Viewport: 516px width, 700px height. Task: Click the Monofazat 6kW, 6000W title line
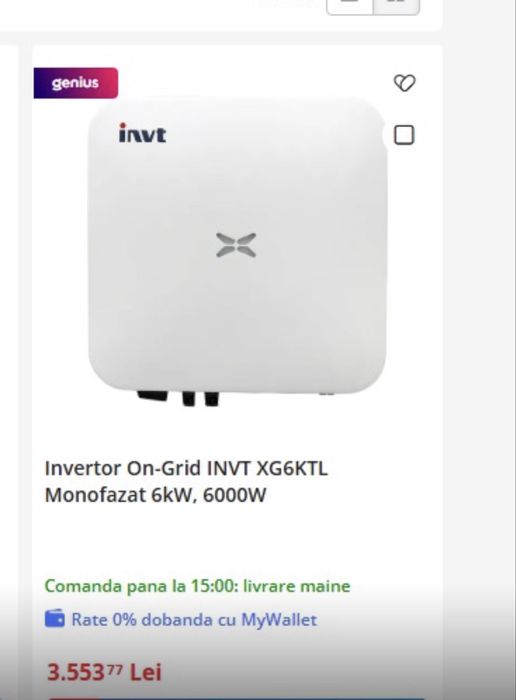tap(155, 495)
